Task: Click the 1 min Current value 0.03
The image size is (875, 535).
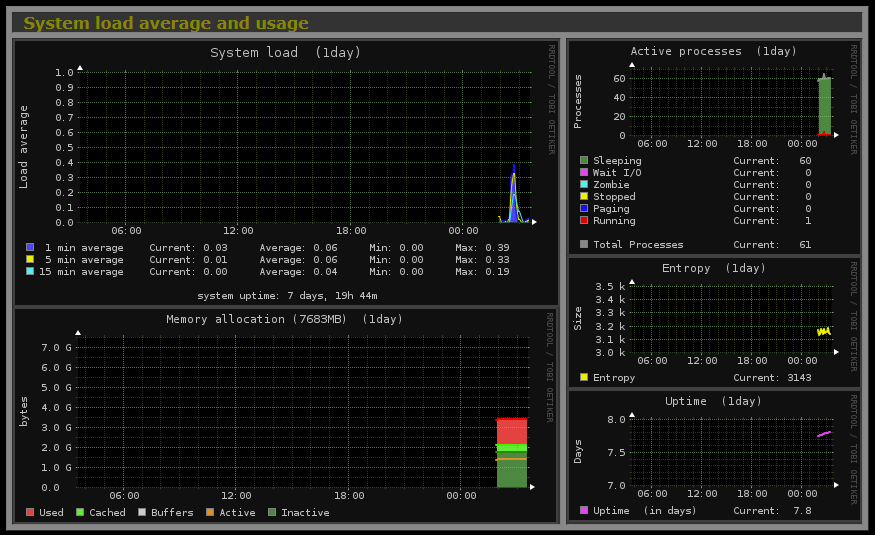Action: pos(215,248)
